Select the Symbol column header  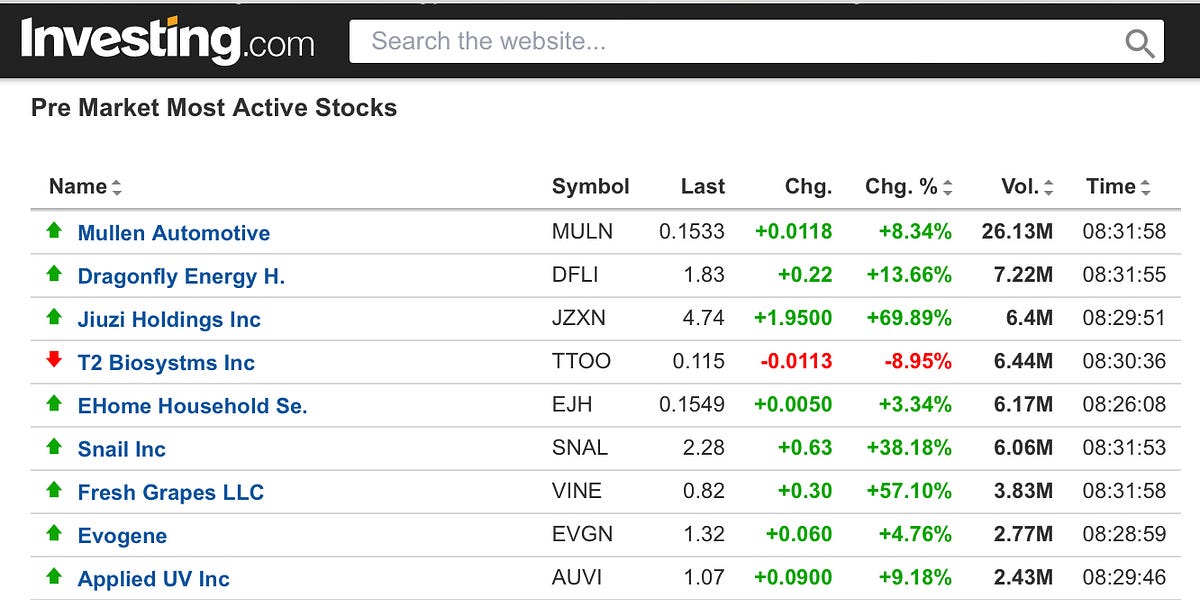point(590,187)
